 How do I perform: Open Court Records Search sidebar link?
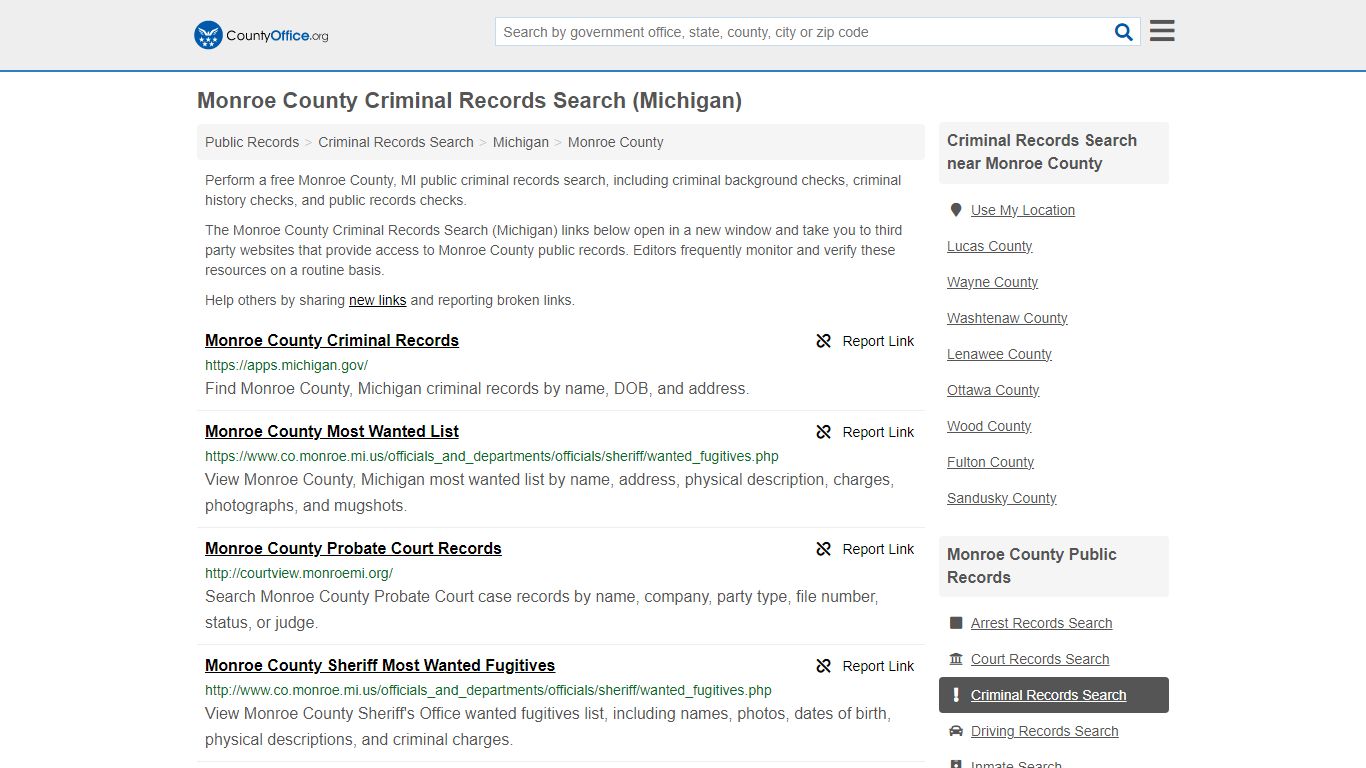(x=1040, y=659)
